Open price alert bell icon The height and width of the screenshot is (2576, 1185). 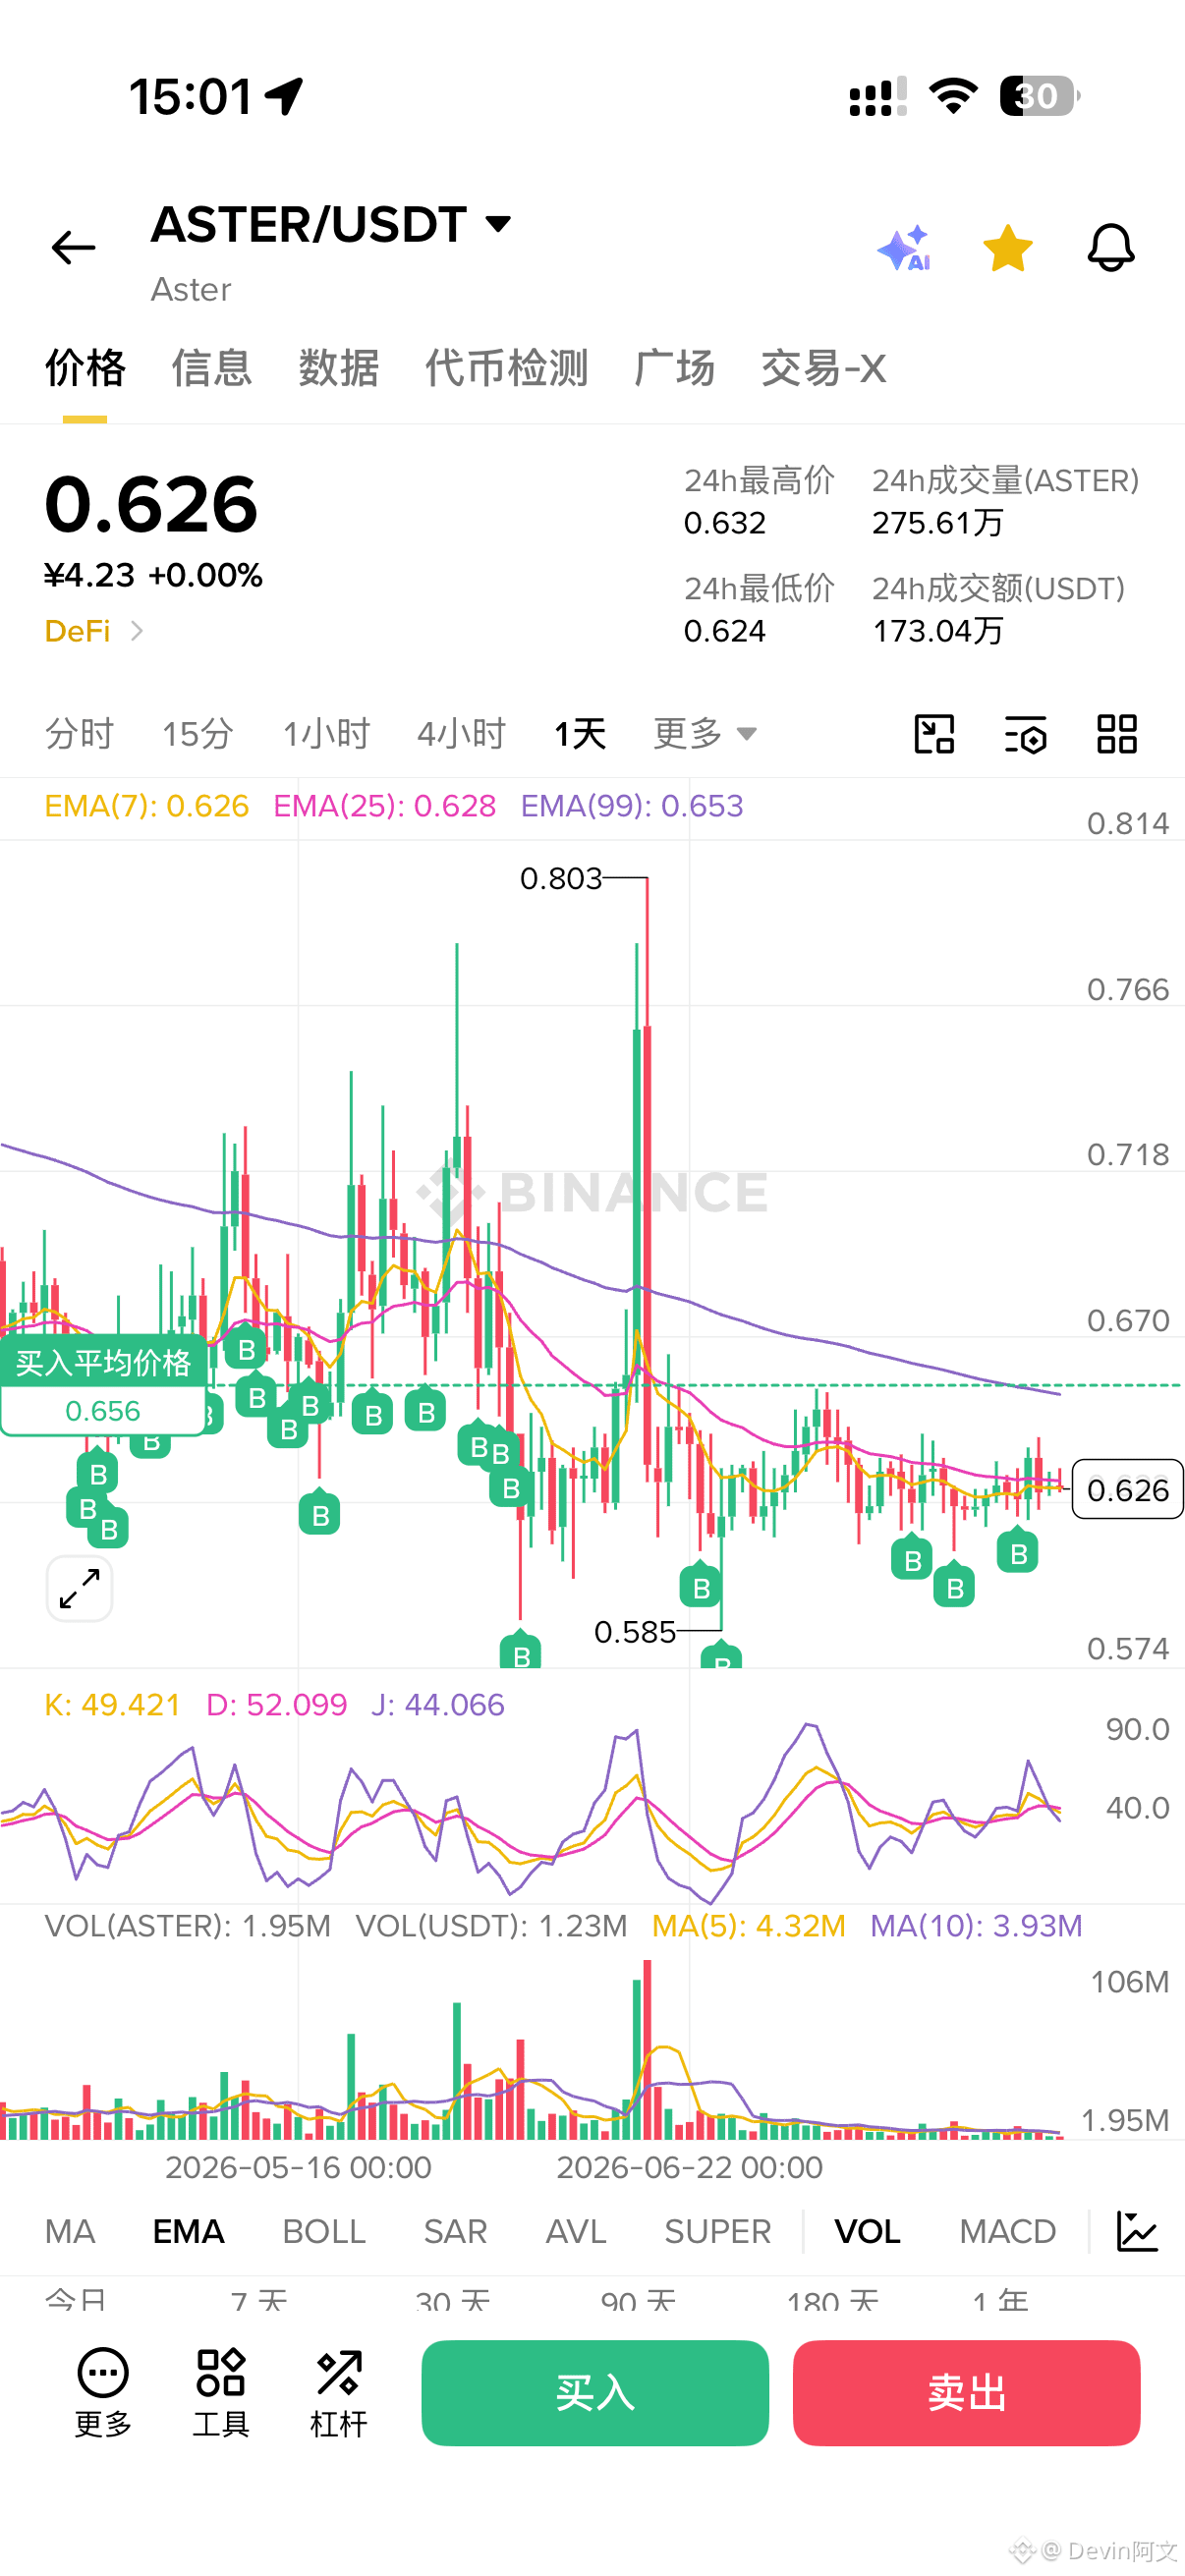[1111, 247]
